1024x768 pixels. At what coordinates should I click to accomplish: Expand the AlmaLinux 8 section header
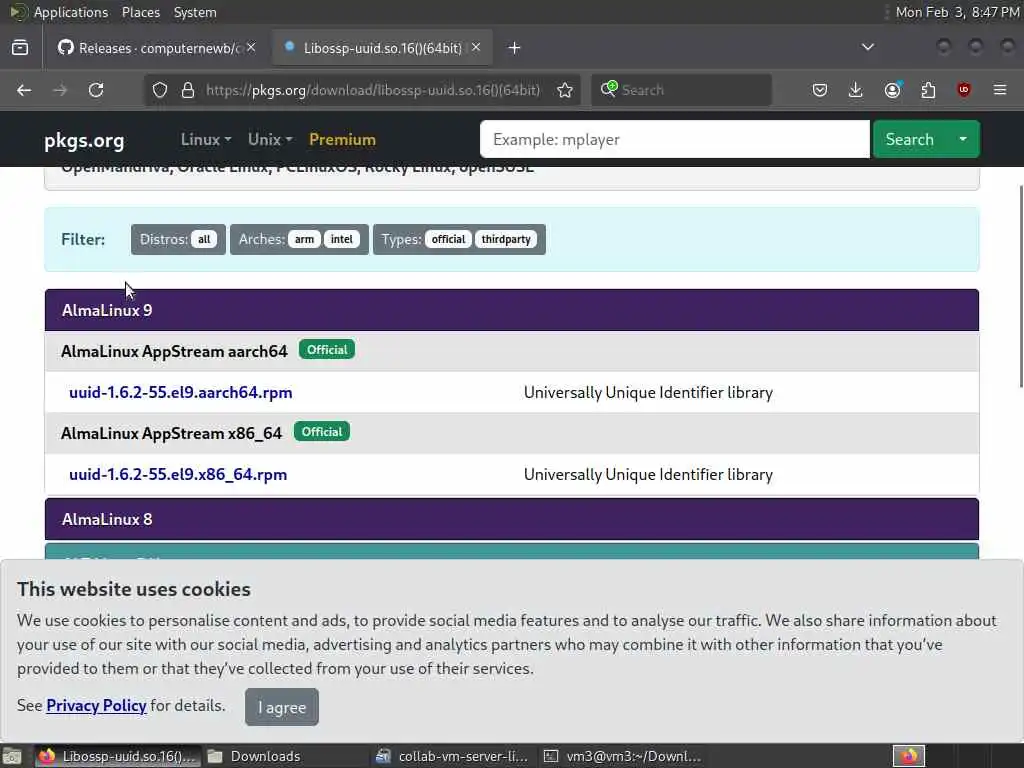pos(512,519)
